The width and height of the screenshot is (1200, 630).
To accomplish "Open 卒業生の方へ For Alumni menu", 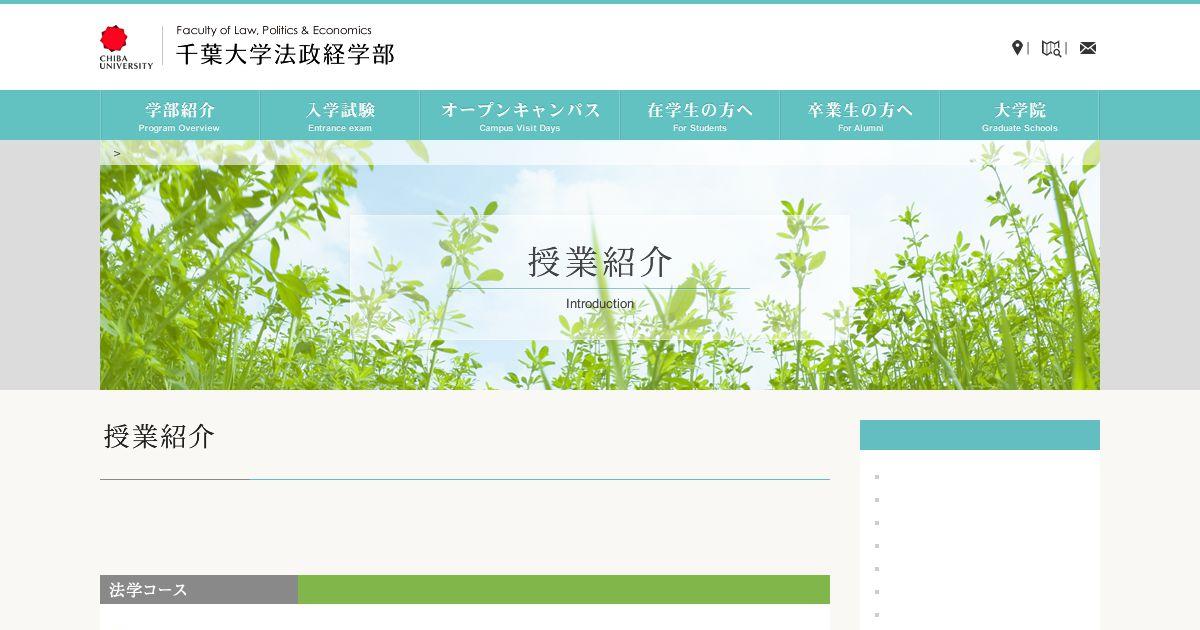I will [x=860, y=115].
